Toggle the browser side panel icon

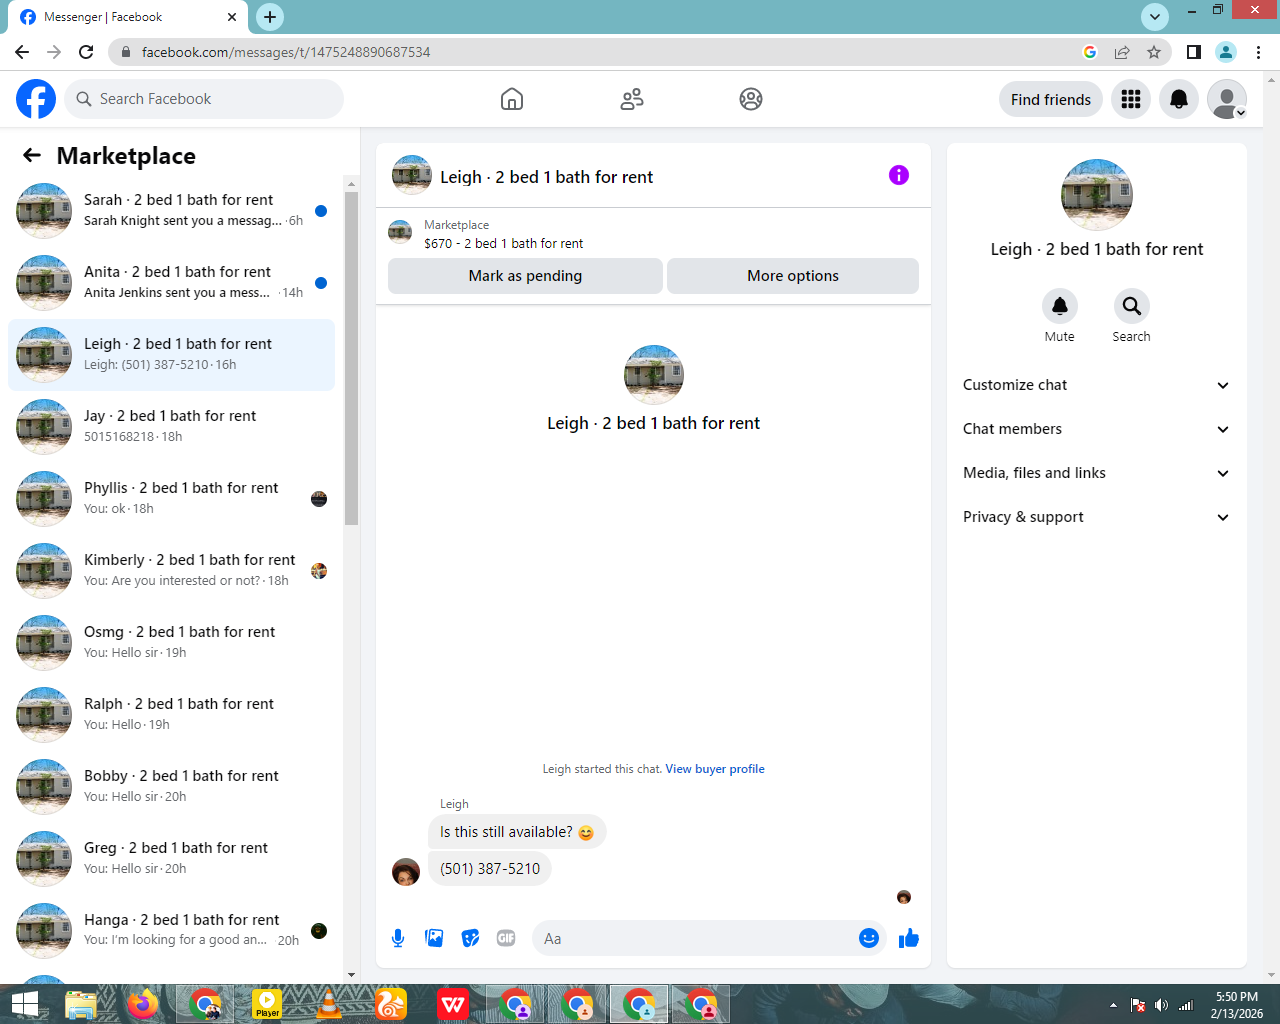click(1194, 52)
